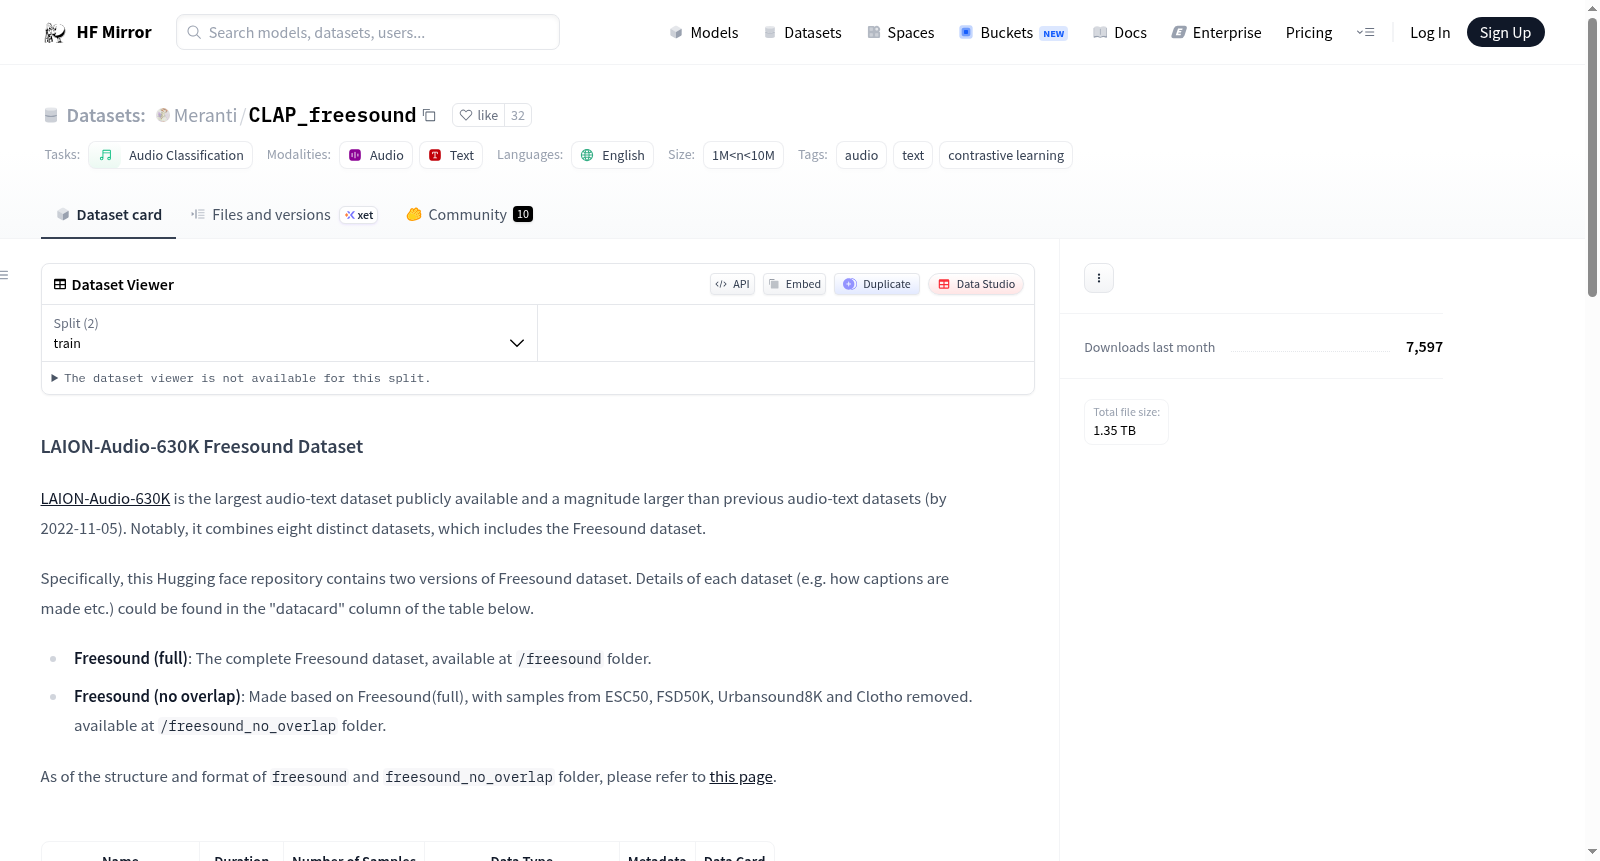Image resolution: width=1600 pixels, height=861 pixels.
Task: Copy the dataset name with the copy icon
Action: click(x=429, y=115)
